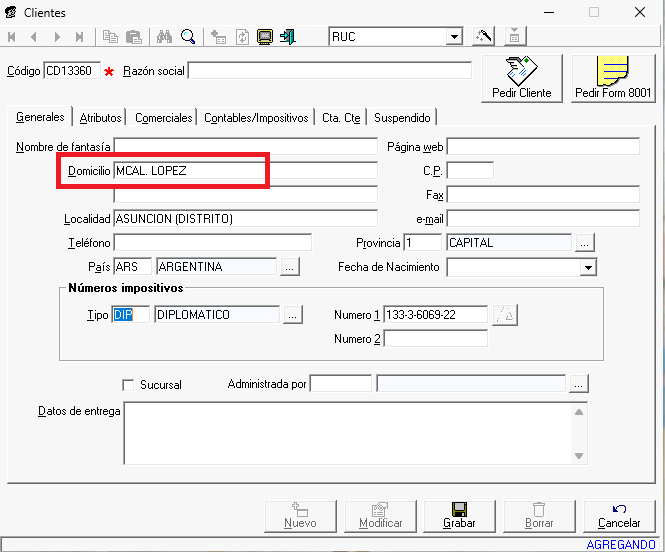Click the Razón social input field
This screenshot has height=552, width=665.
click(x=329, y=71)
